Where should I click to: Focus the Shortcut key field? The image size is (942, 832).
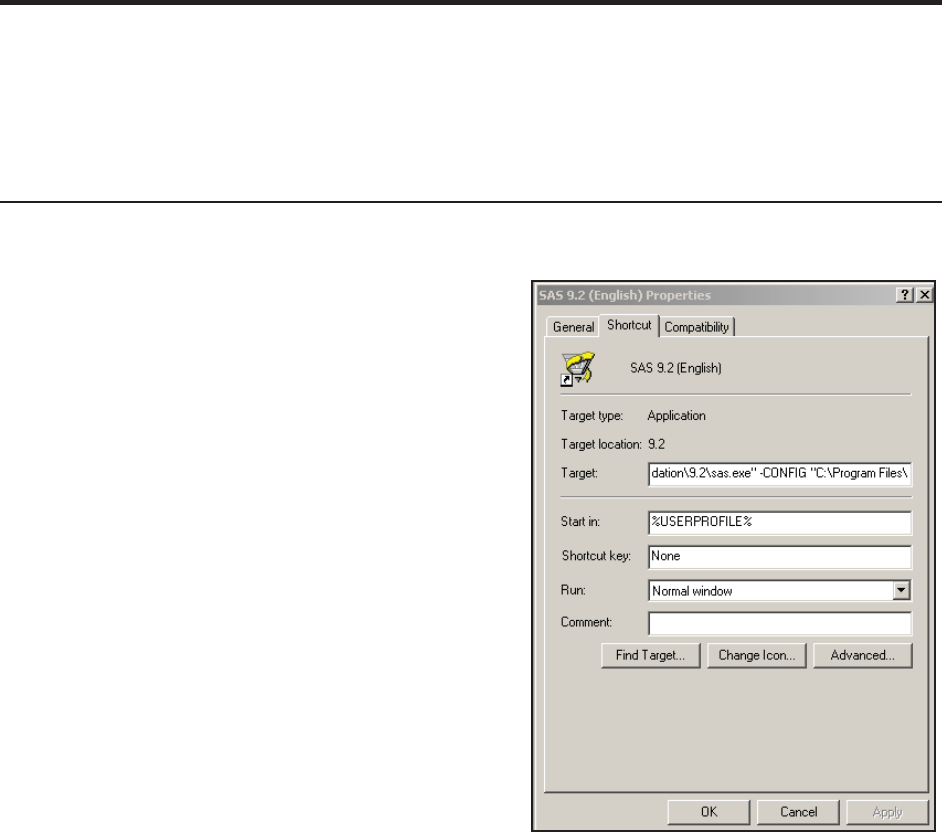click(x=780, y=556)
